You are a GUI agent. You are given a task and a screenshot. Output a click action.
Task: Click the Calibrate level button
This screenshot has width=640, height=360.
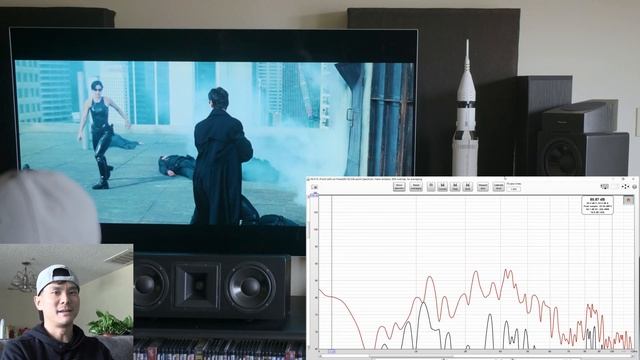(498, 187)
